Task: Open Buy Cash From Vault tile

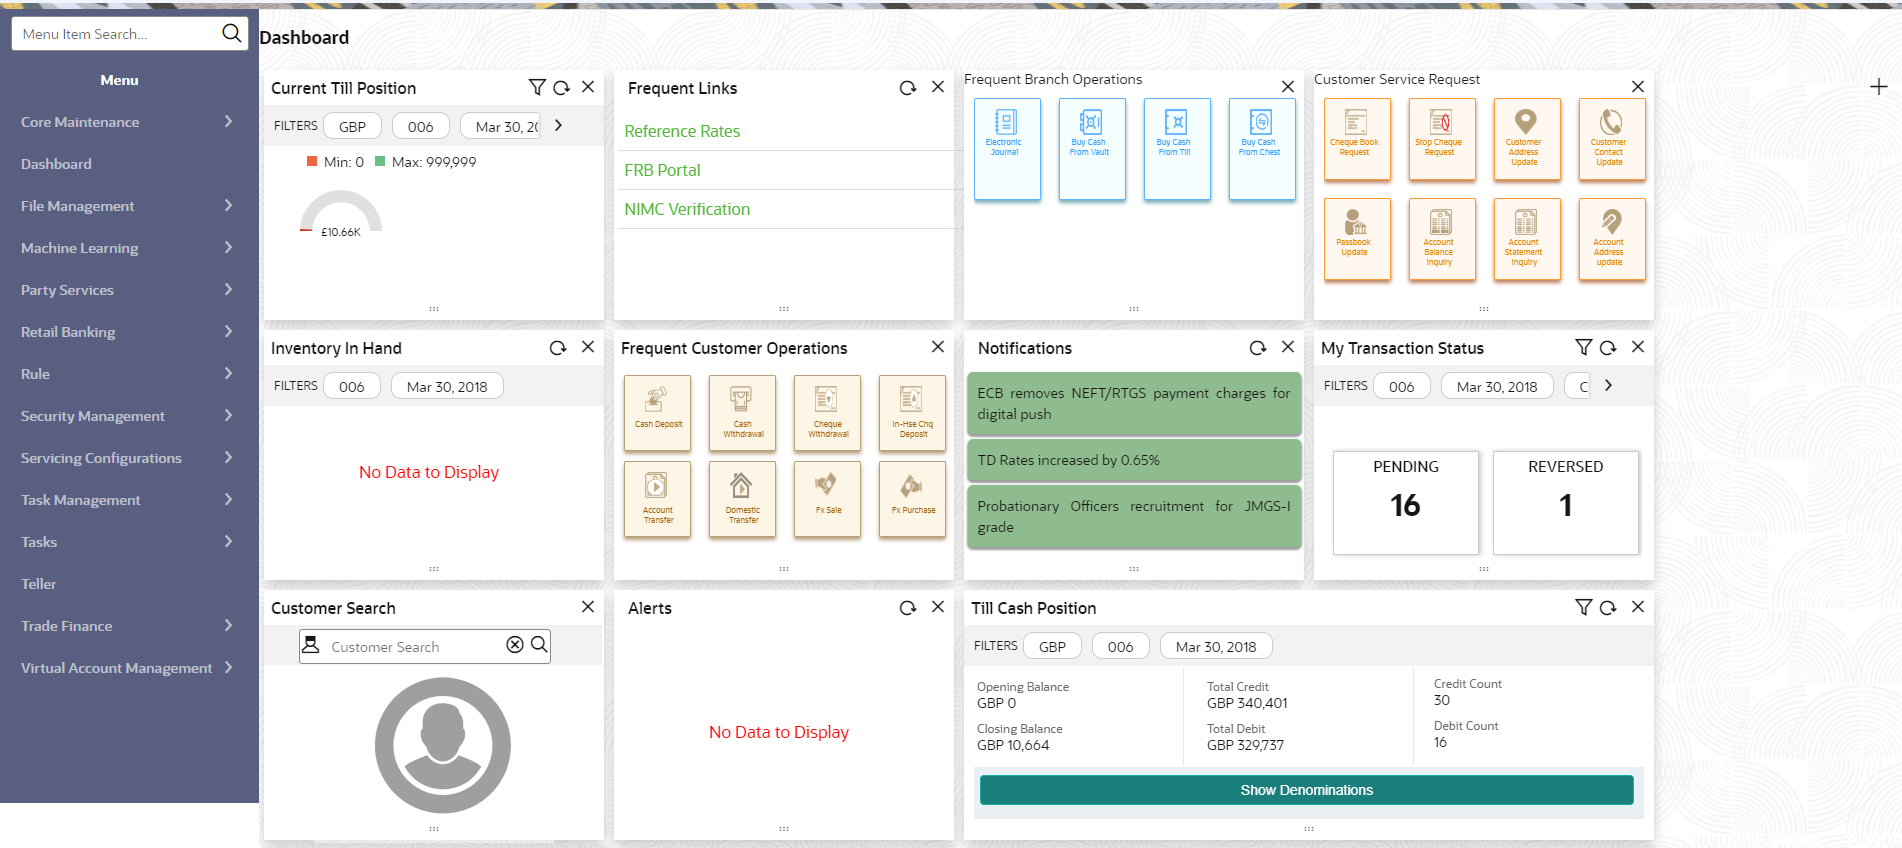Action: (1092, 149)
